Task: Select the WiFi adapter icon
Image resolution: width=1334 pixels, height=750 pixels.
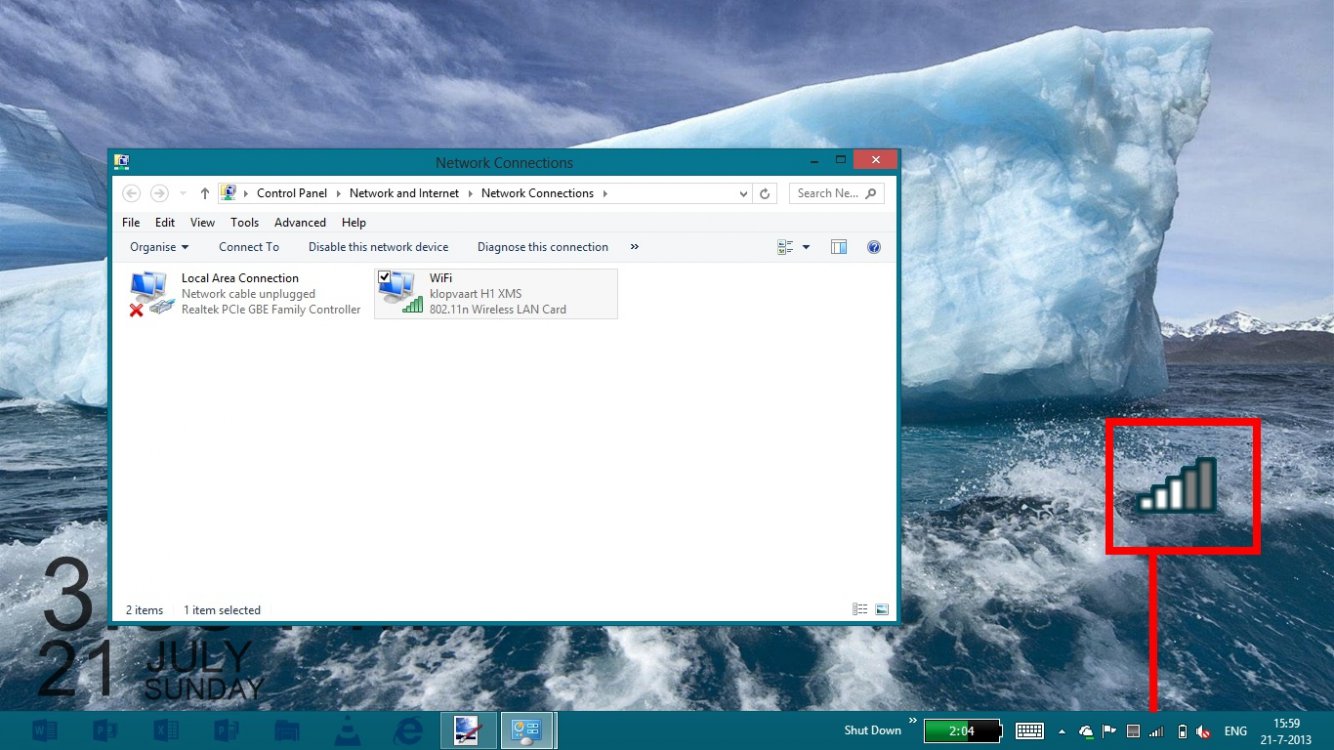Action: 400,293
